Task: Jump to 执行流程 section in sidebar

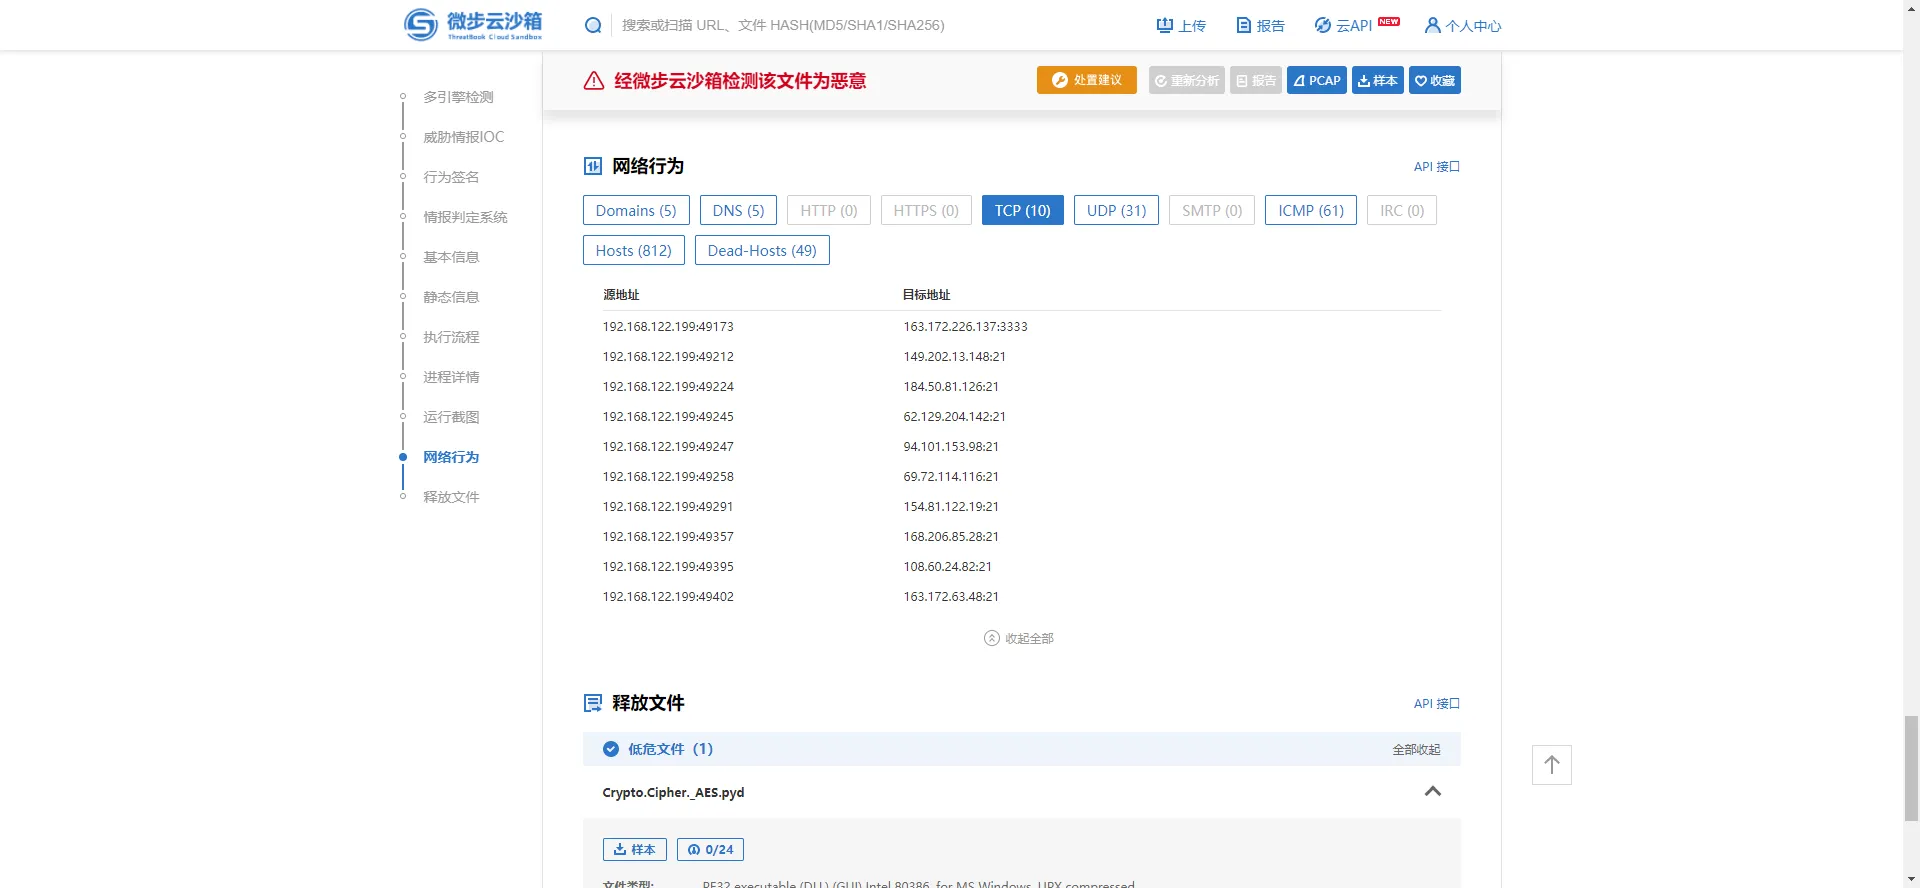Action: coord(451,337)
